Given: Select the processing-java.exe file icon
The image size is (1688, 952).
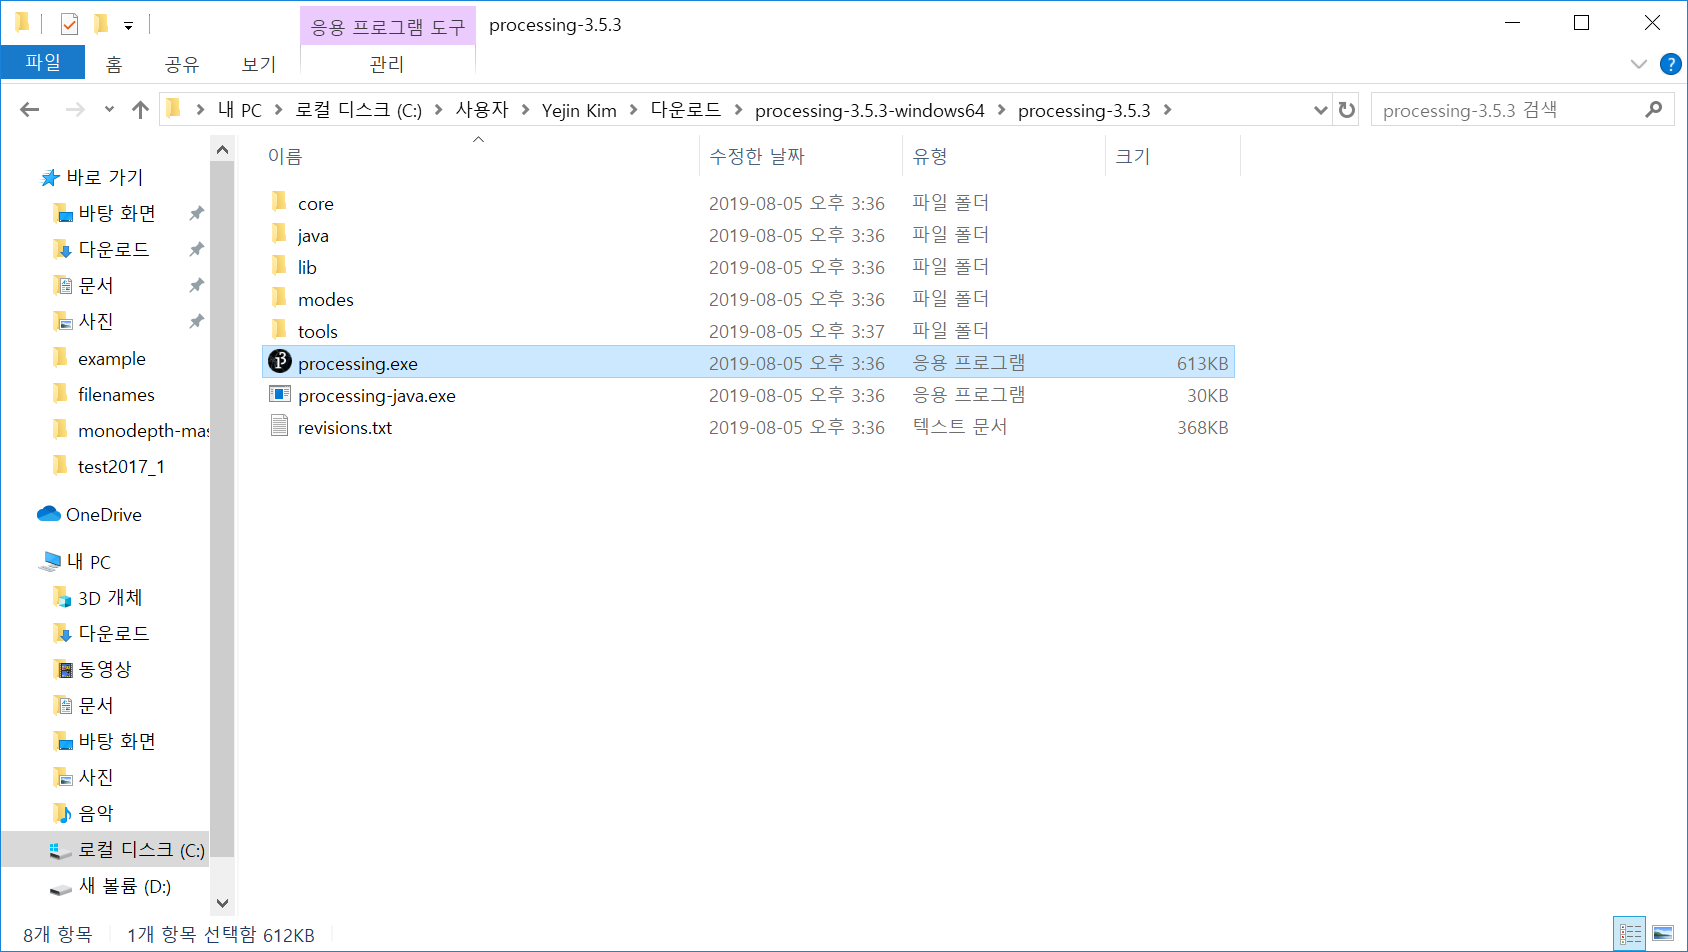Looking at the screenshot, I should pyautogui.click(x=280, y=394).
